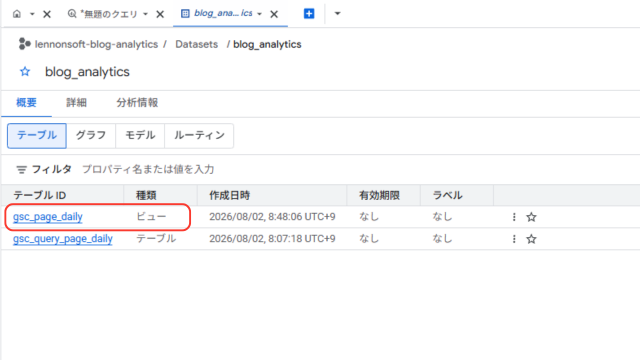Screen dimensions: 640x360
Task: Close the blog_ana...ics tab
Action: click(x=274, y=14)
